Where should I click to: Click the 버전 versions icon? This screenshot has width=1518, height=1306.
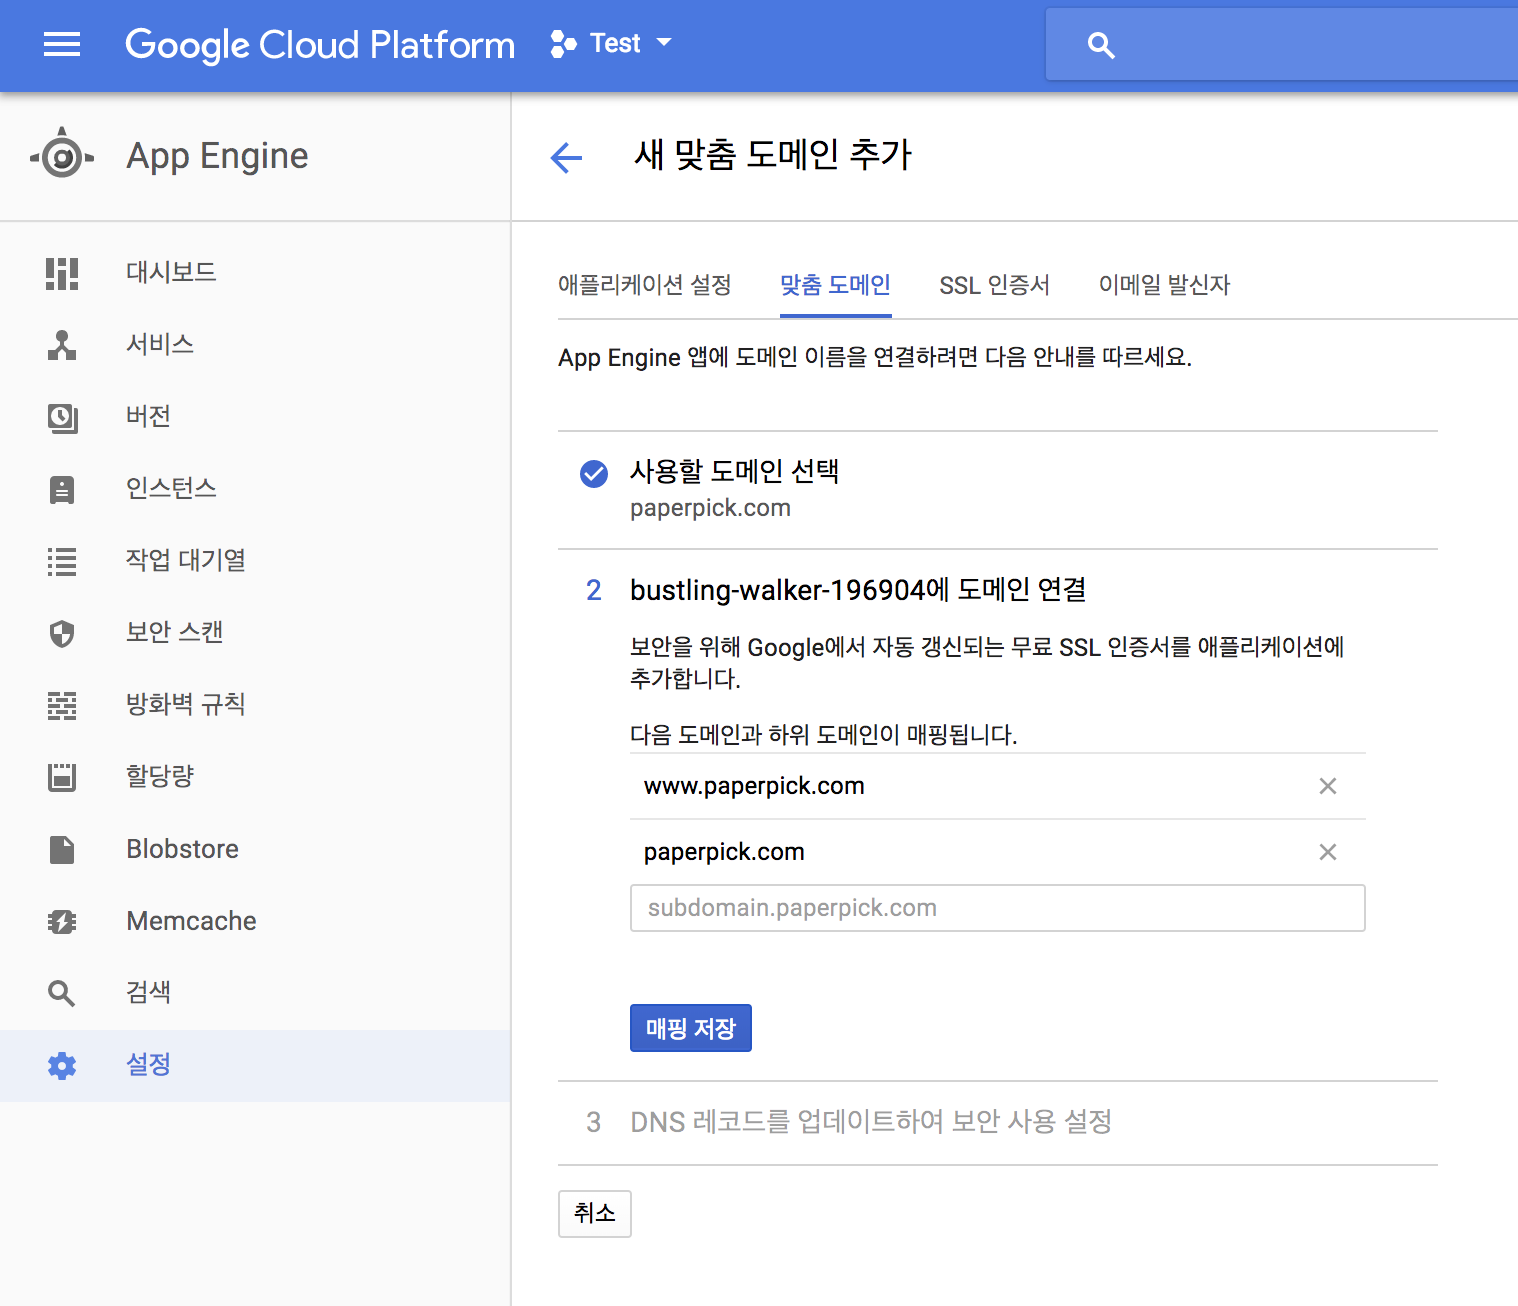[62, 417]
